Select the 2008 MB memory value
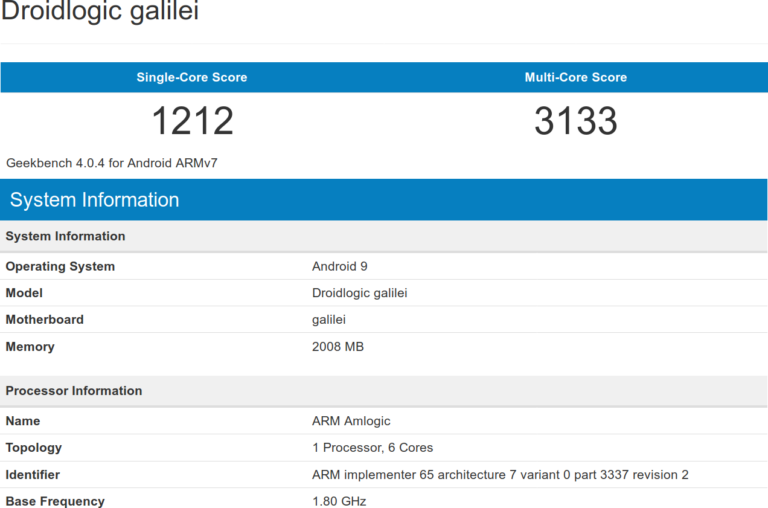 tap(338, 347)
